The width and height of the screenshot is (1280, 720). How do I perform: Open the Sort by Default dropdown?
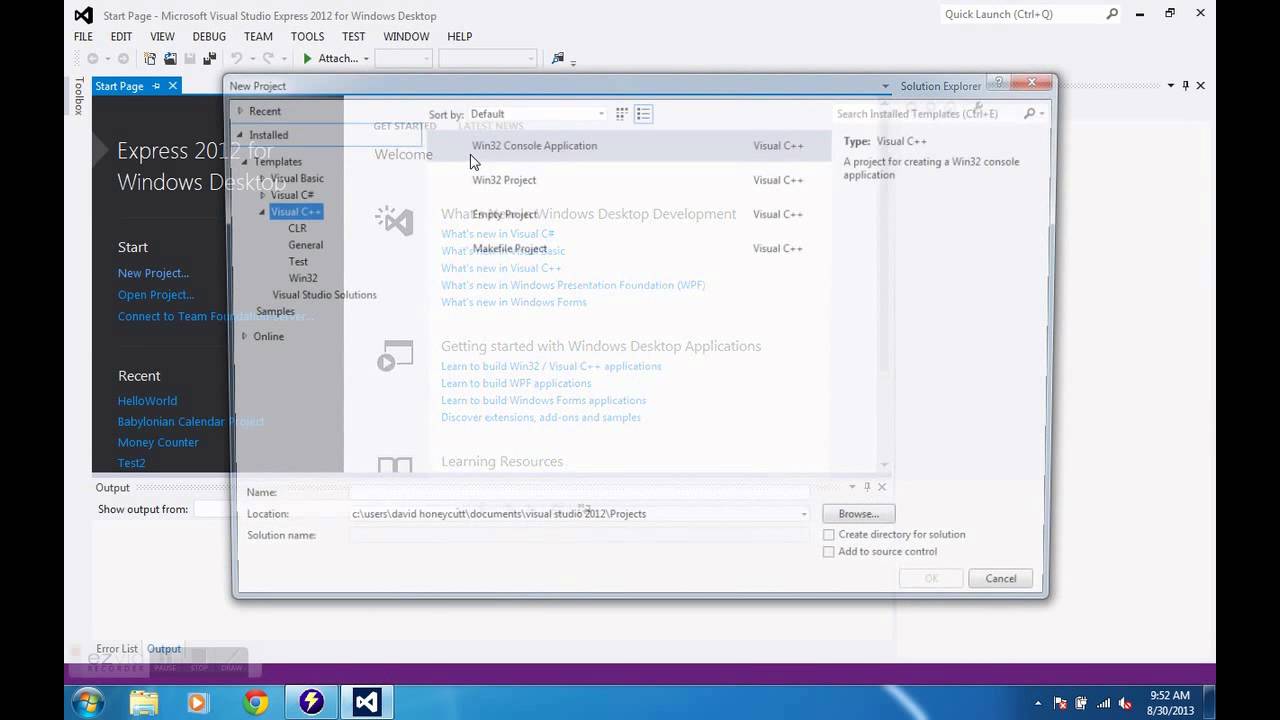point(537,114)
